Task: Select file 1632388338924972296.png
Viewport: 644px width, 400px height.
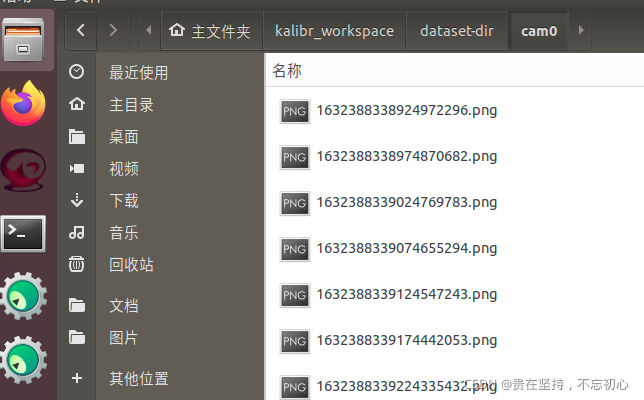Action: [x=407, y=111]
